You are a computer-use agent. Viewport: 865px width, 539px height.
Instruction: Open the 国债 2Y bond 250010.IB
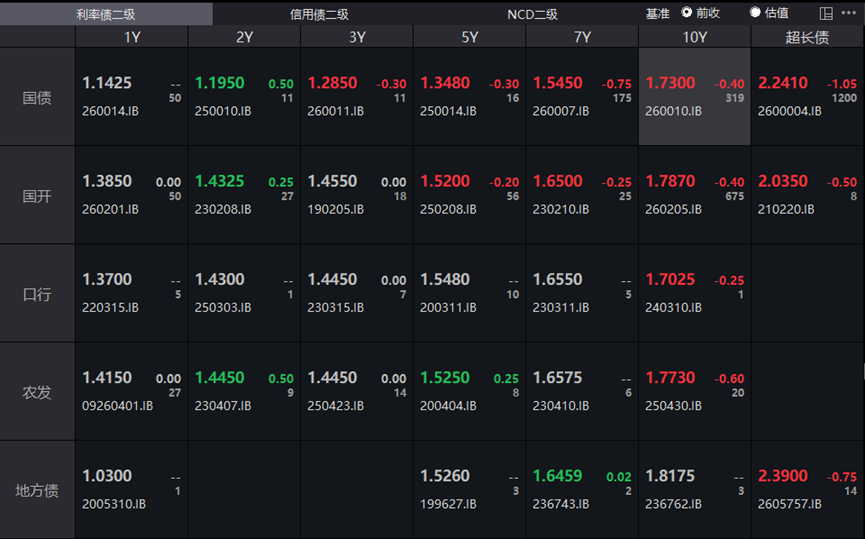[223, 111]
